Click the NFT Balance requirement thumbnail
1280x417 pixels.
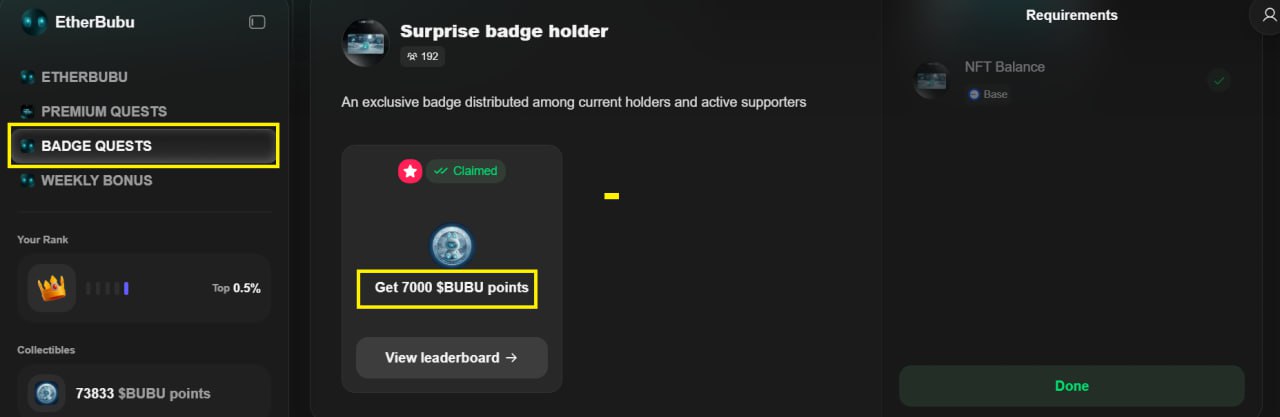point(932,80)
